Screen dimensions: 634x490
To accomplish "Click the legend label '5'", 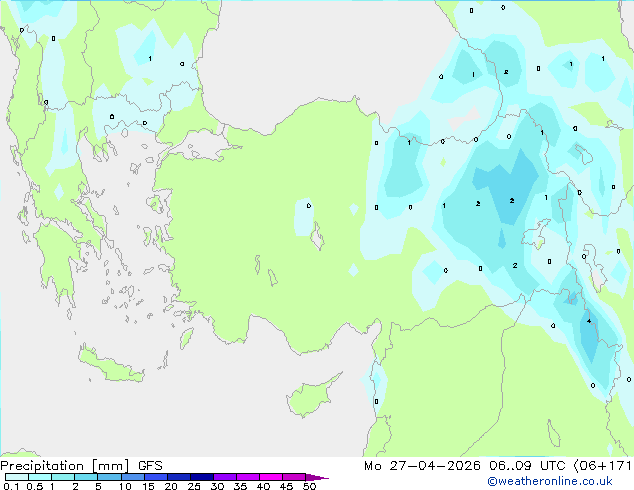I will [x=98, y=486].
